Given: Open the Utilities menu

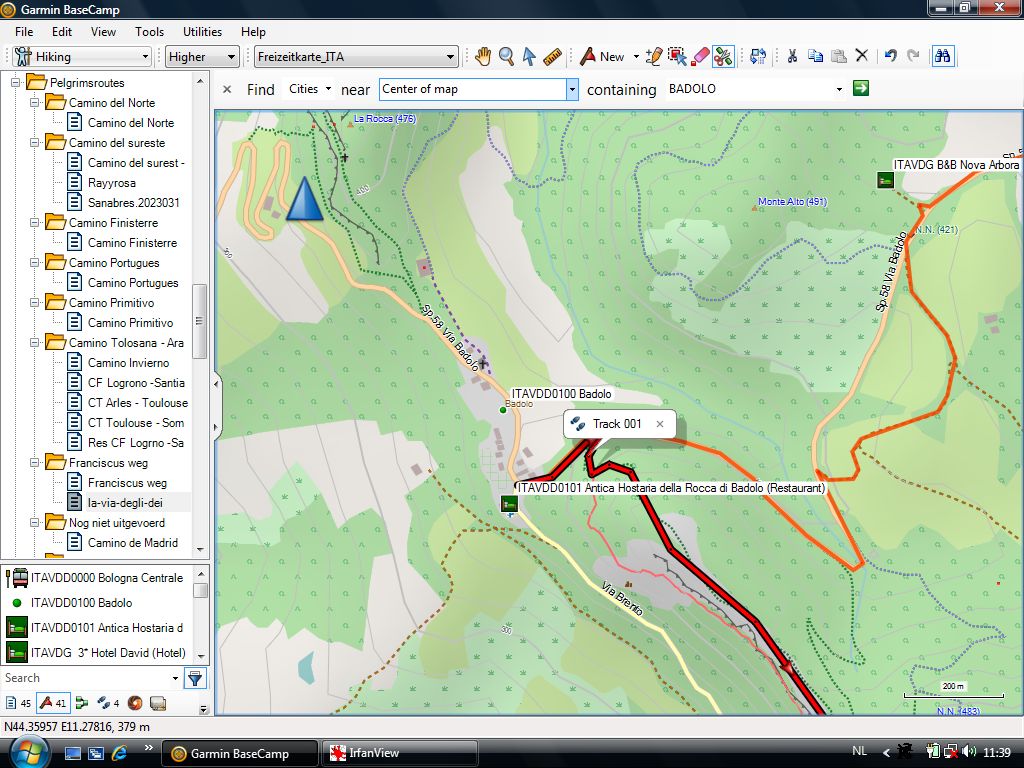Looking at the screenshot, I should pyautogui.click(x=202, y=32).
